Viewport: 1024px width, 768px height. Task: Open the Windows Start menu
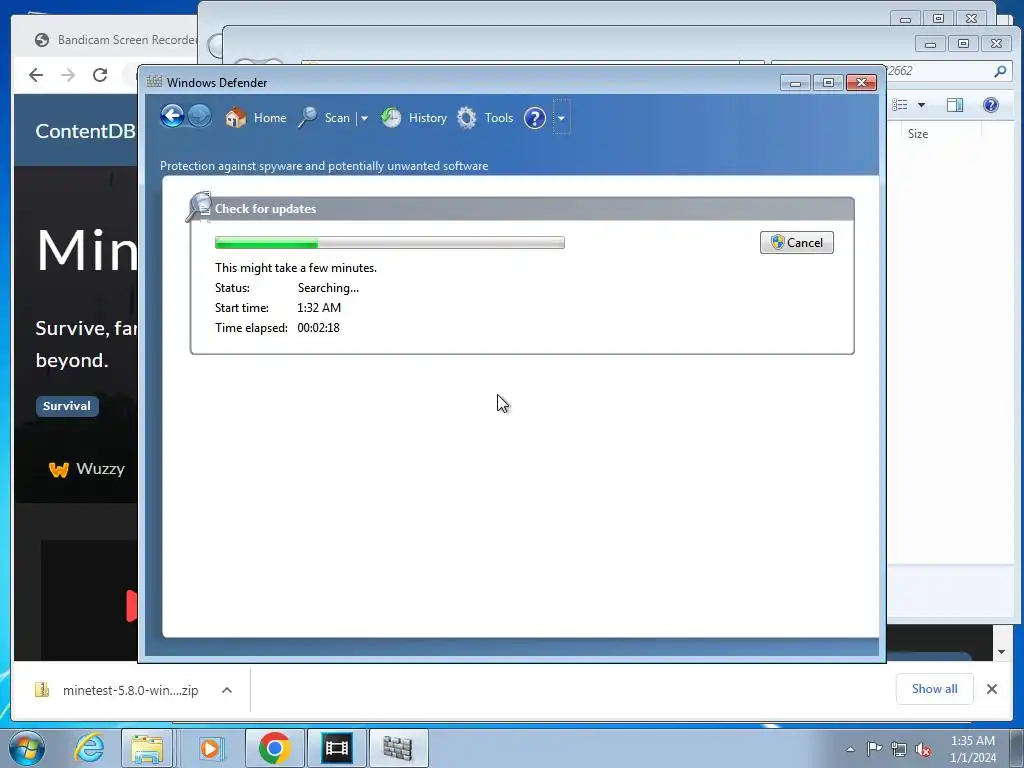[x=27, y=748]
